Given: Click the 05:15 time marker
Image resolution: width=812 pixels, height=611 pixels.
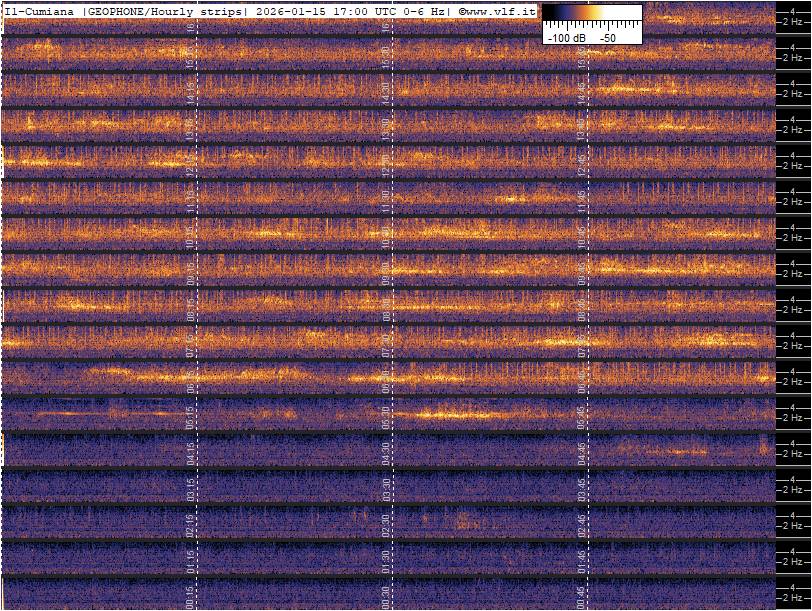Looking at the screenshot, I should [x=191, y=416].
